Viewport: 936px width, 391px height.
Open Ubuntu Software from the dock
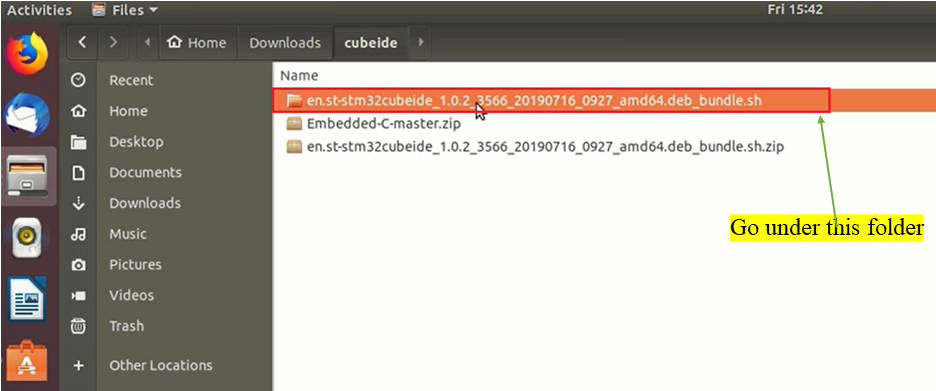point(27,361)
